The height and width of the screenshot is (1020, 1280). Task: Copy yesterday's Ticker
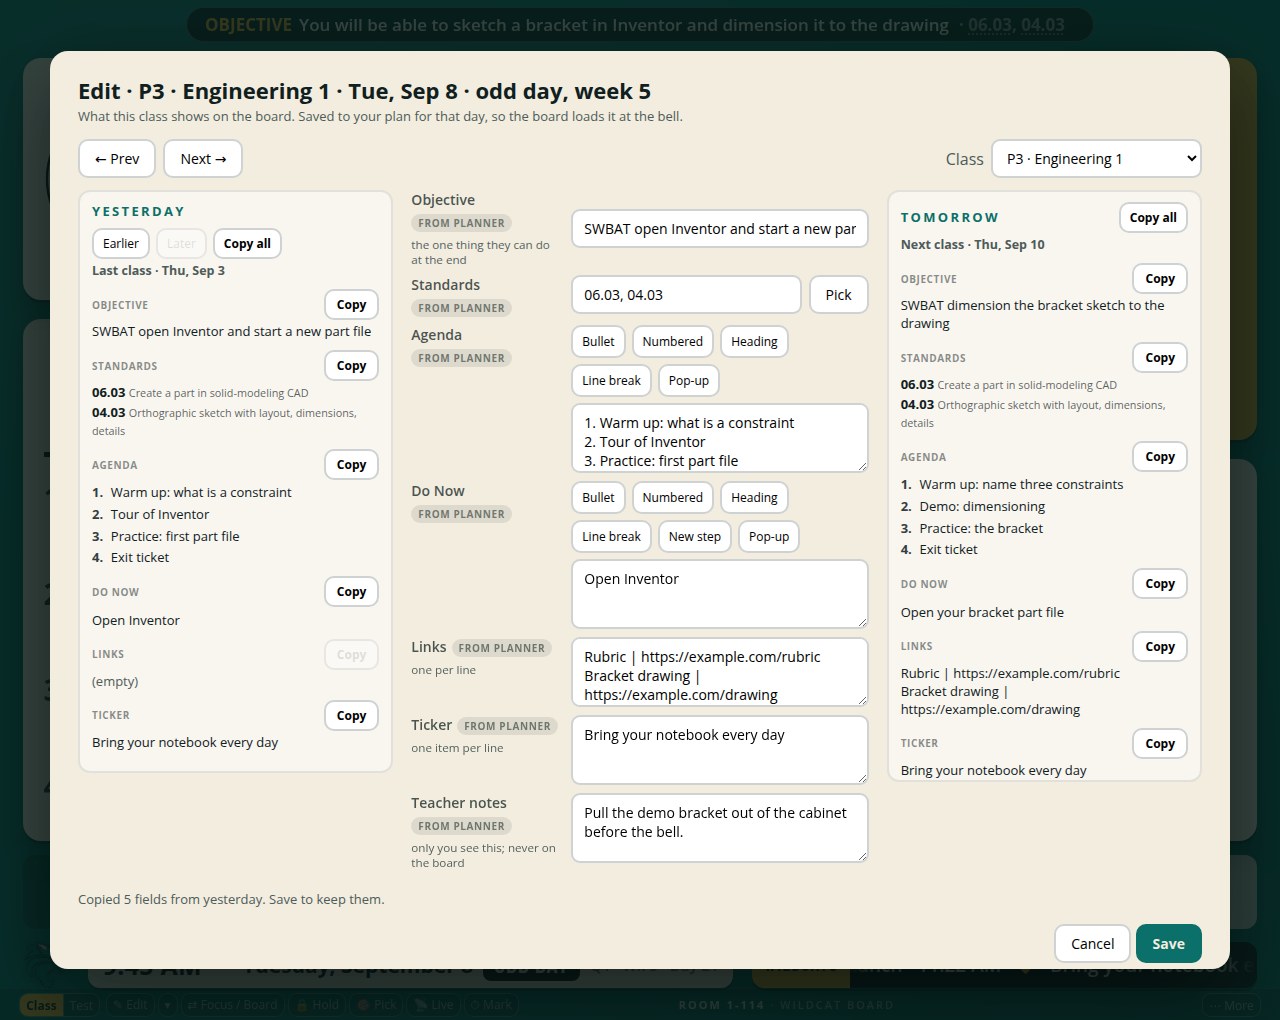(x=351, y=716)
